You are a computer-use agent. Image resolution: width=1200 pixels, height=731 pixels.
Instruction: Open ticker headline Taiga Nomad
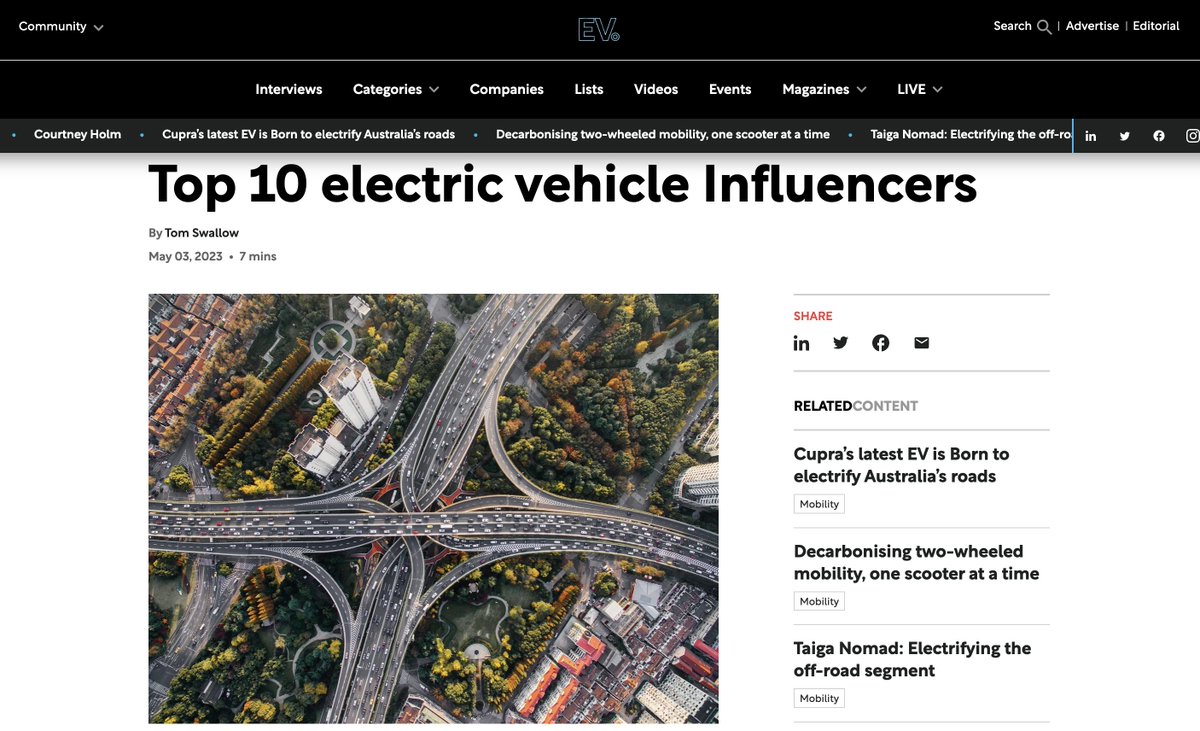coord(972,134)
